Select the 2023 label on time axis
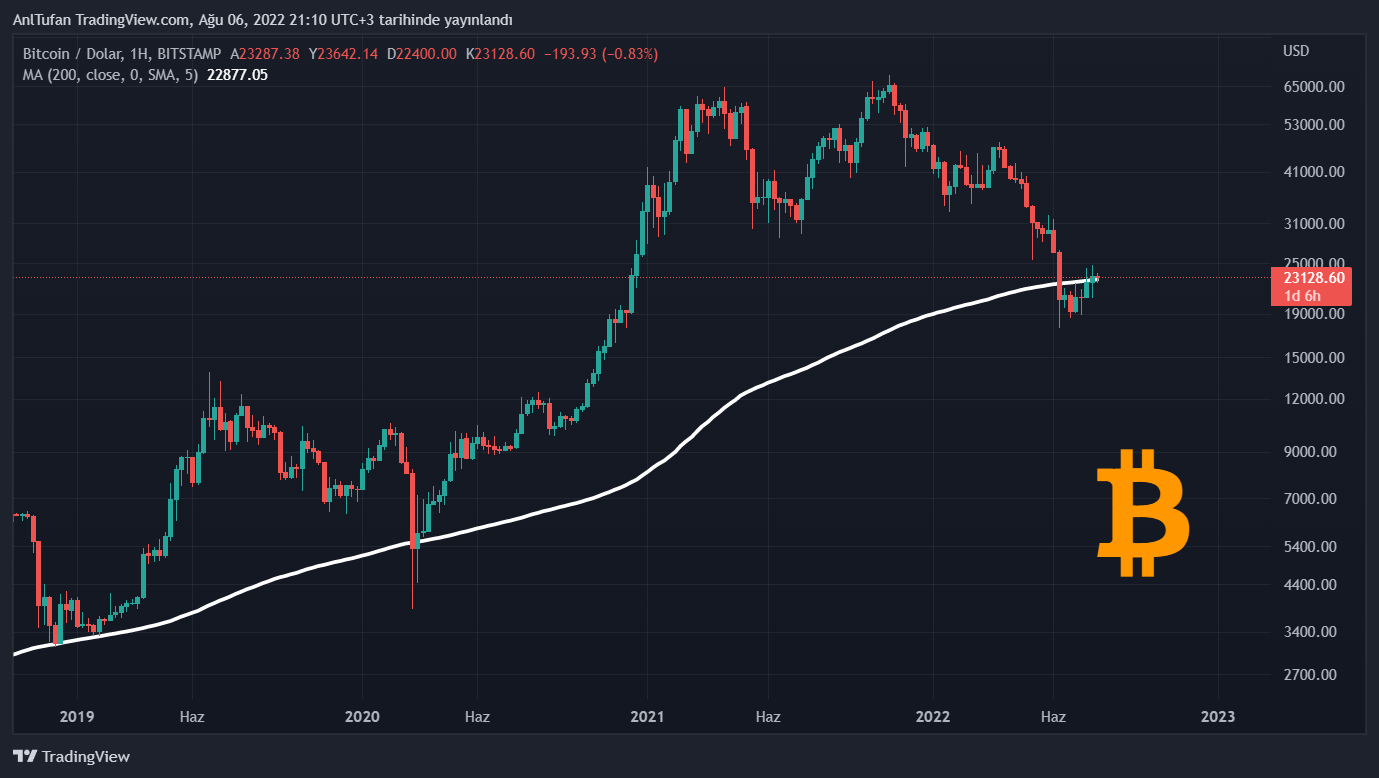1379x778 pixels. (1217, 717)
